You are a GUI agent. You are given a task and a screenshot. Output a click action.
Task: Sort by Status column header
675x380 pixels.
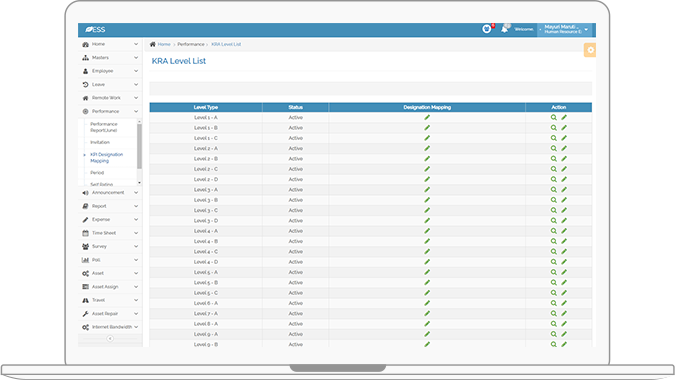click(295, 107)
